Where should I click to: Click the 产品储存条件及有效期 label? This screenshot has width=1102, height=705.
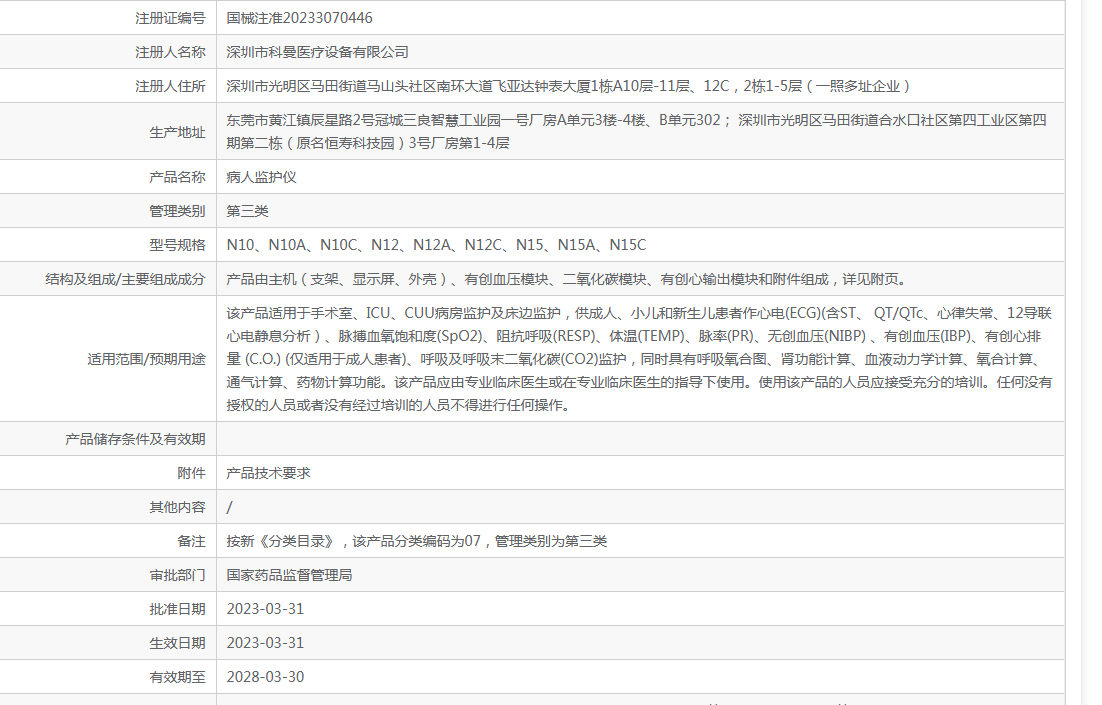(135, 439)
